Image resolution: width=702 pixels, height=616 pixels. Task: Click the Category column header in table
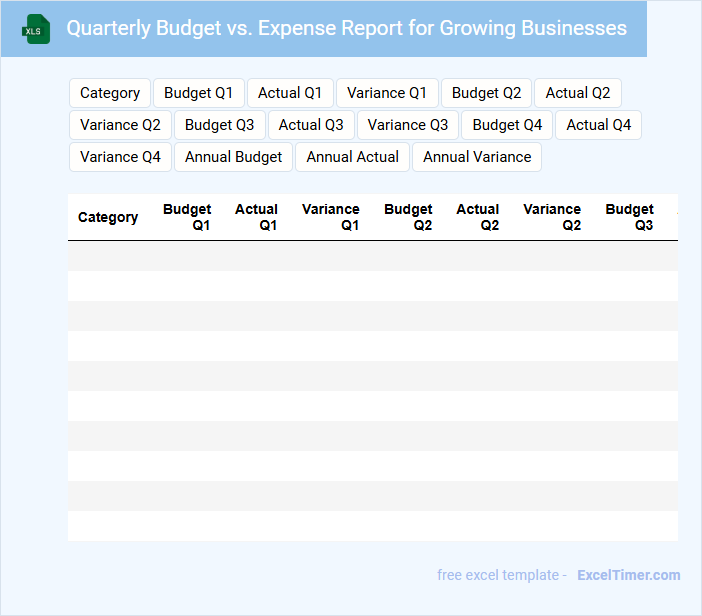click(x=108, y=217)
